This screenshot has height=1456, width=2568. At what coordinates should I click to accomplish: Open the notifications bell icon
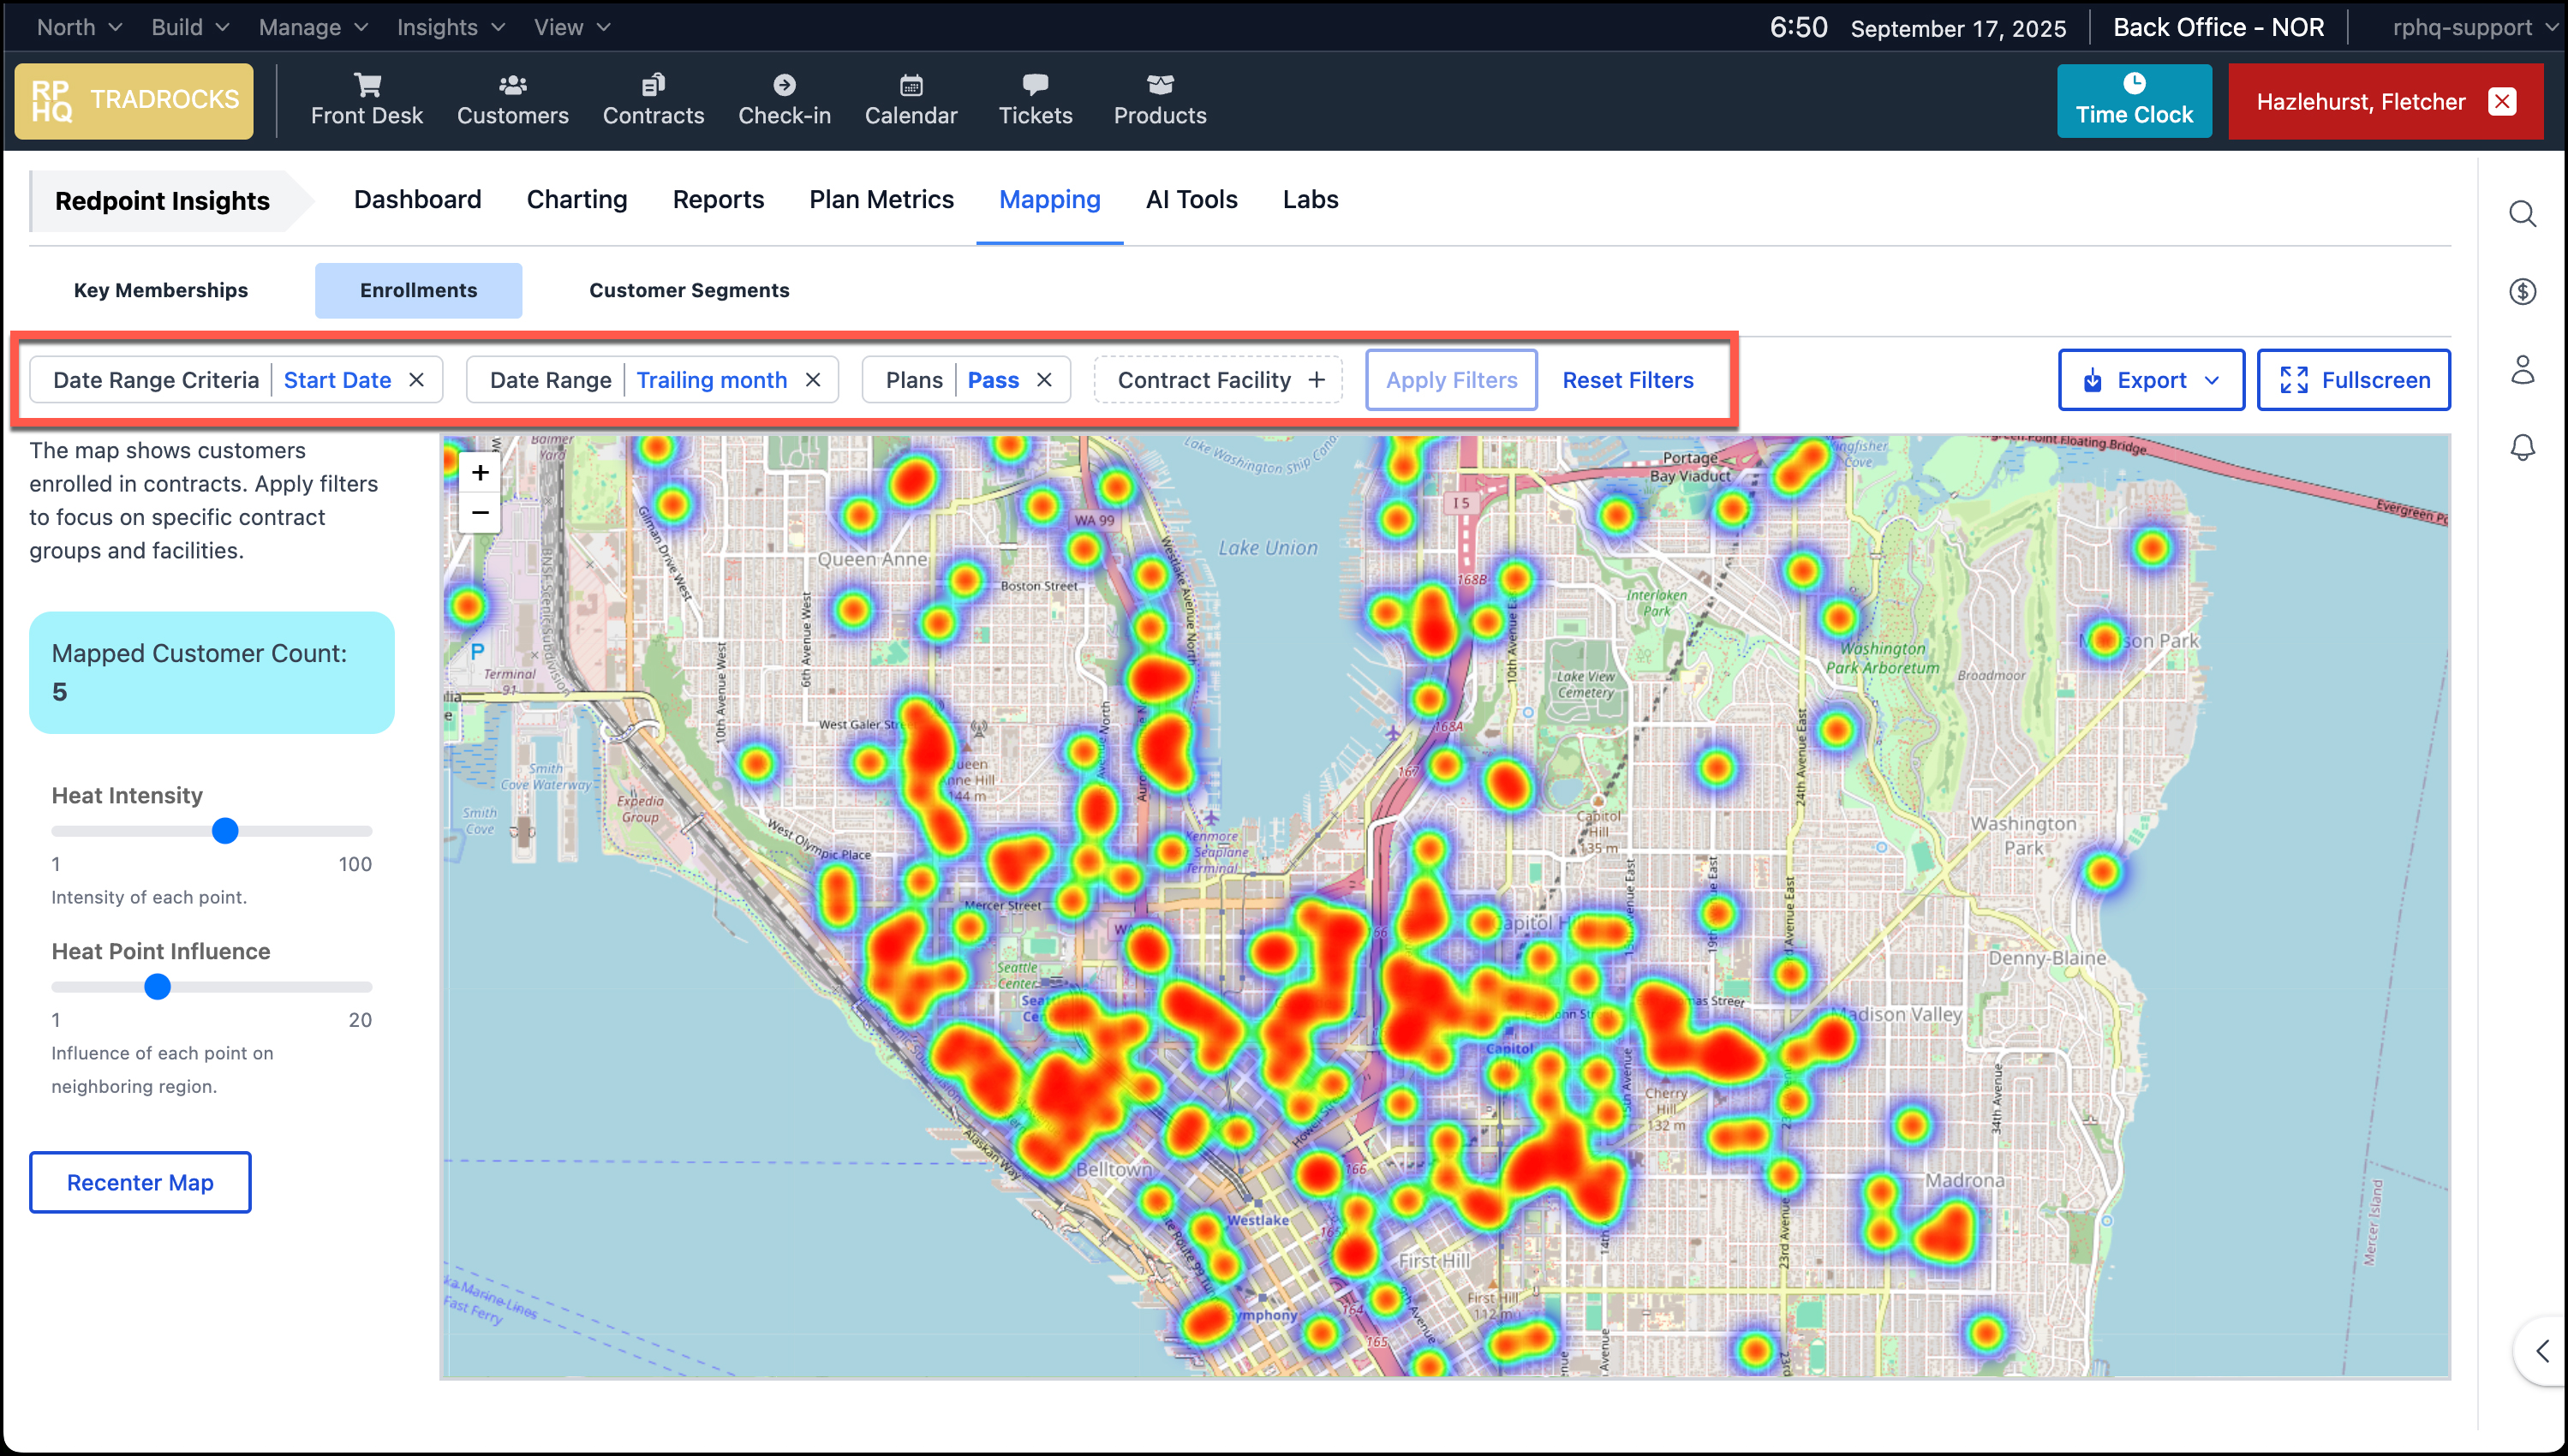(x=2522, y=447)
